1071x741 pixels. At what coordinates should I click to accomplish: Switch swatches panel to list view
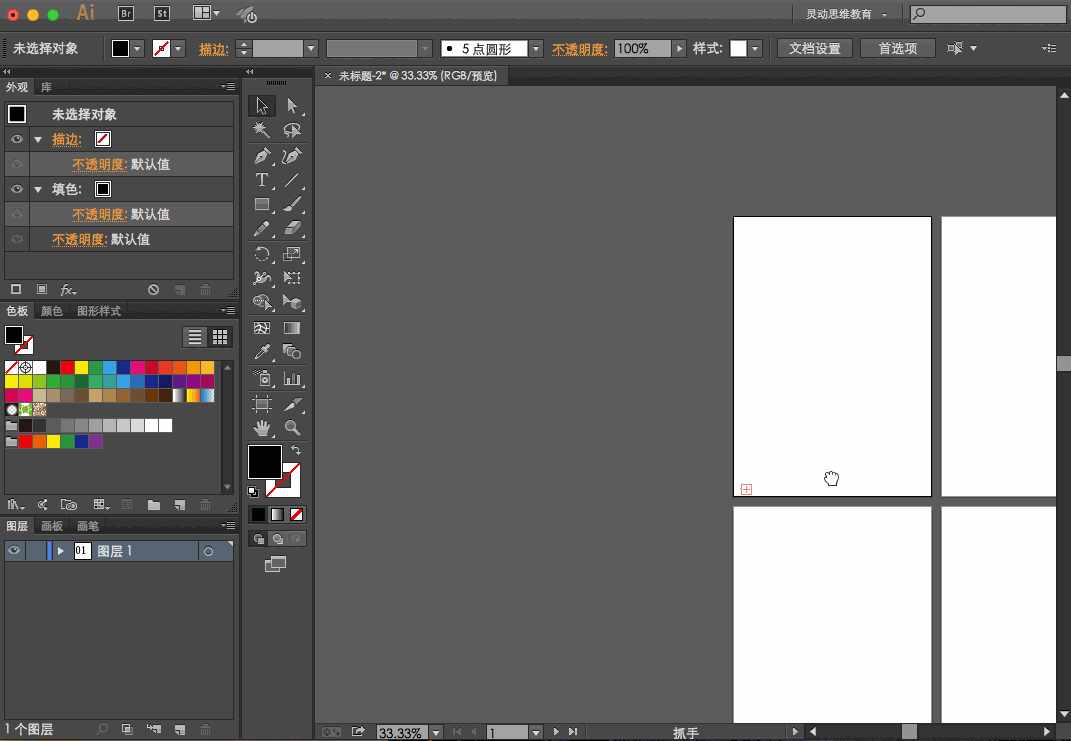click(195, 337)
